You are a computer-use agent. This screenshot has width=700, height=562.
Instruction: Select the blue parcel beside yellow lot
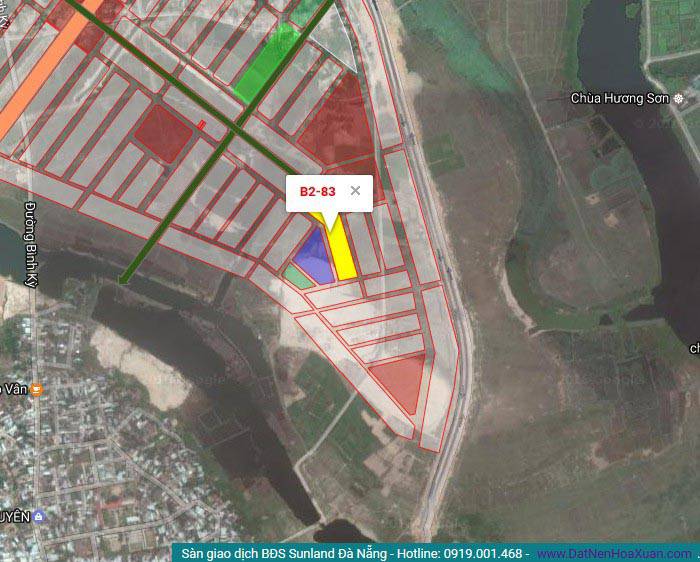click(x=312, y=258)
